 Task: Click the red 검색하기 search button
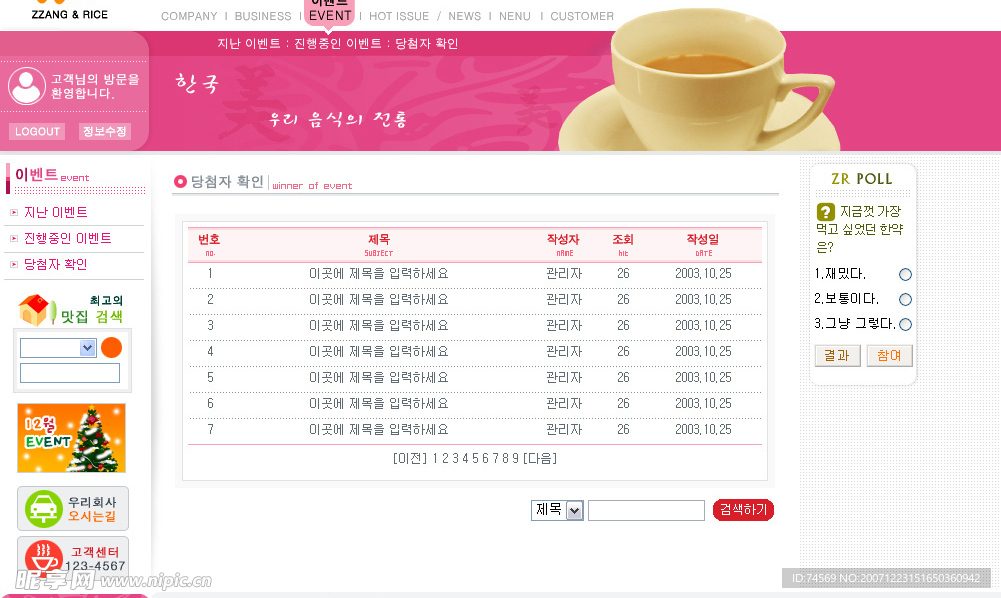[x=743, y=509]
